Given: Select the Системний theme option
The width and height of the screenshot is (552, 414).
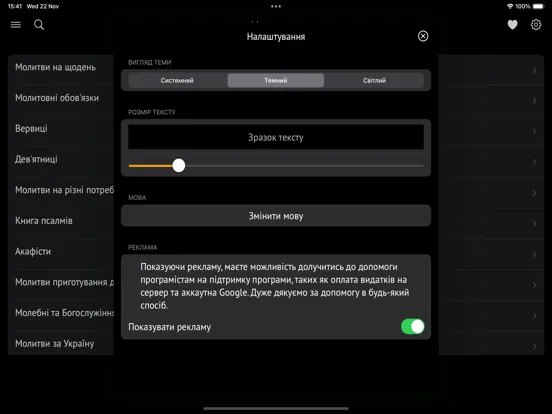Looking at the screenshot, I should coord(177,80).
